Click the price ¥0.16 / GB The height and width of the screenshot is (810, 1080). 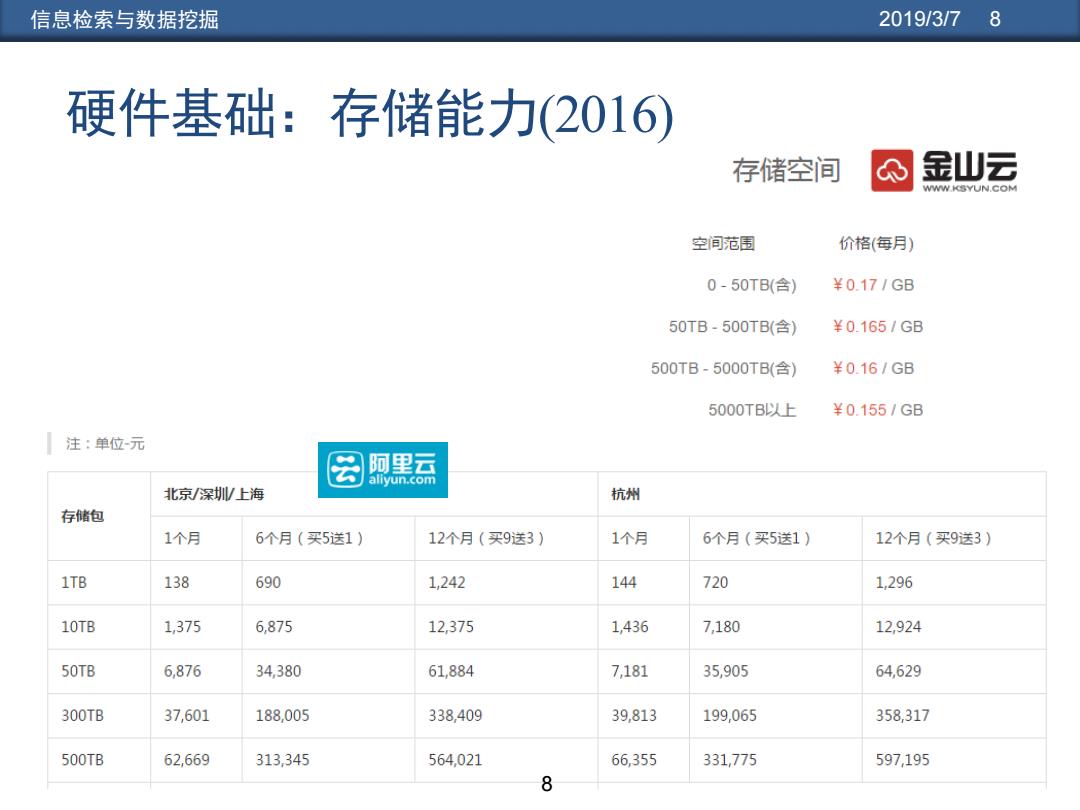pyautogui.click(x=873, y=368)
